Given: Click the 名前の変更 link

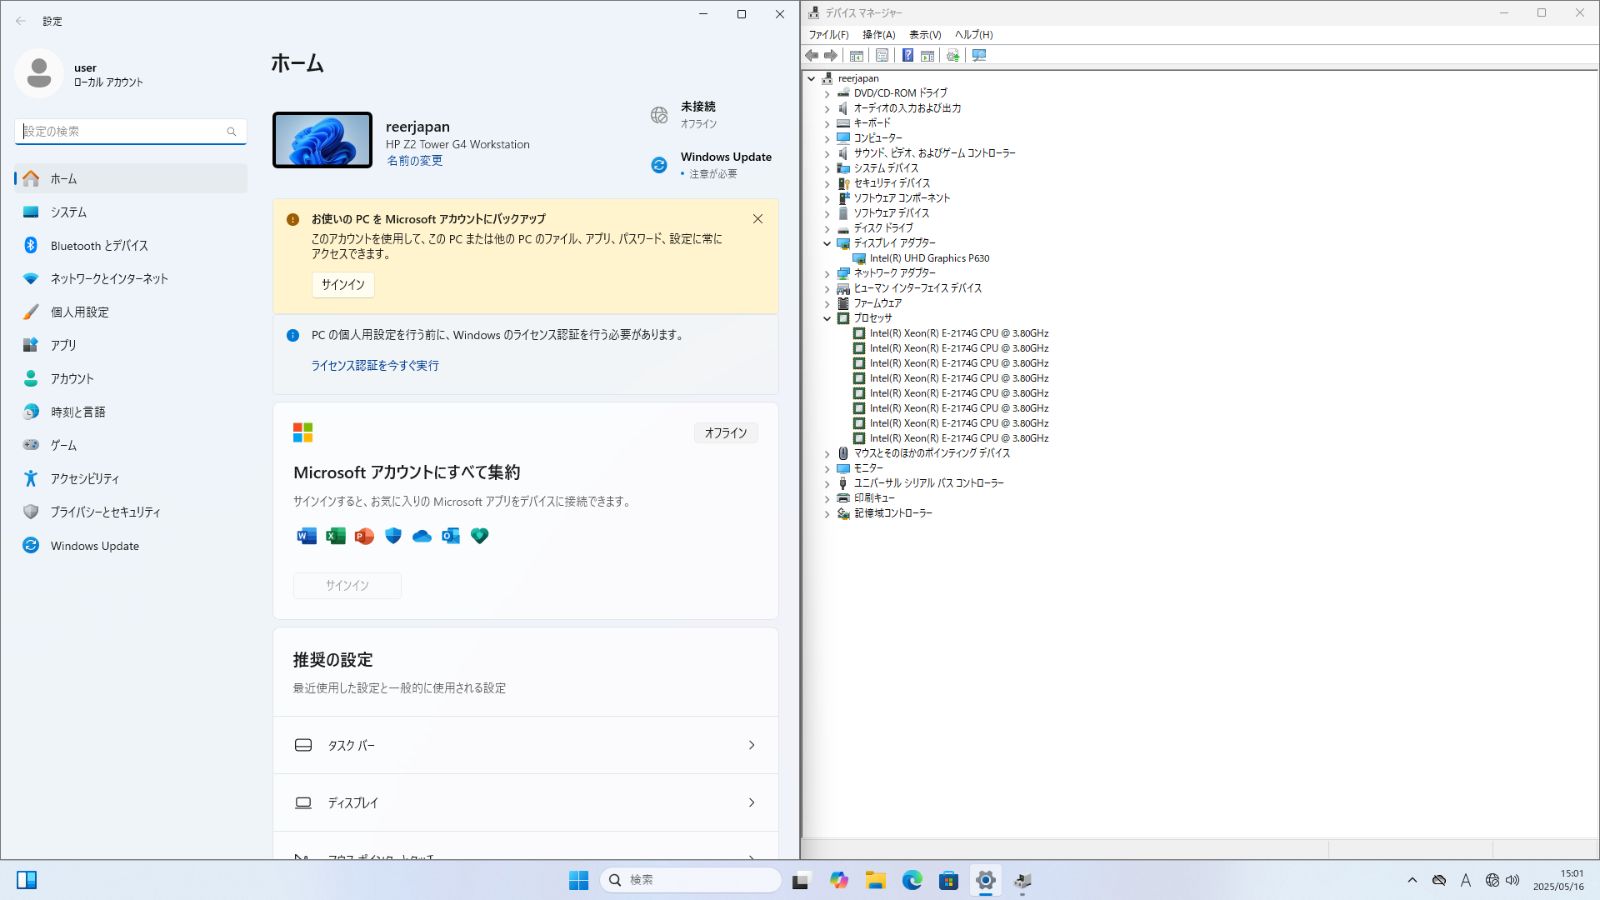Looking at the screenshot, I should 415,161.
